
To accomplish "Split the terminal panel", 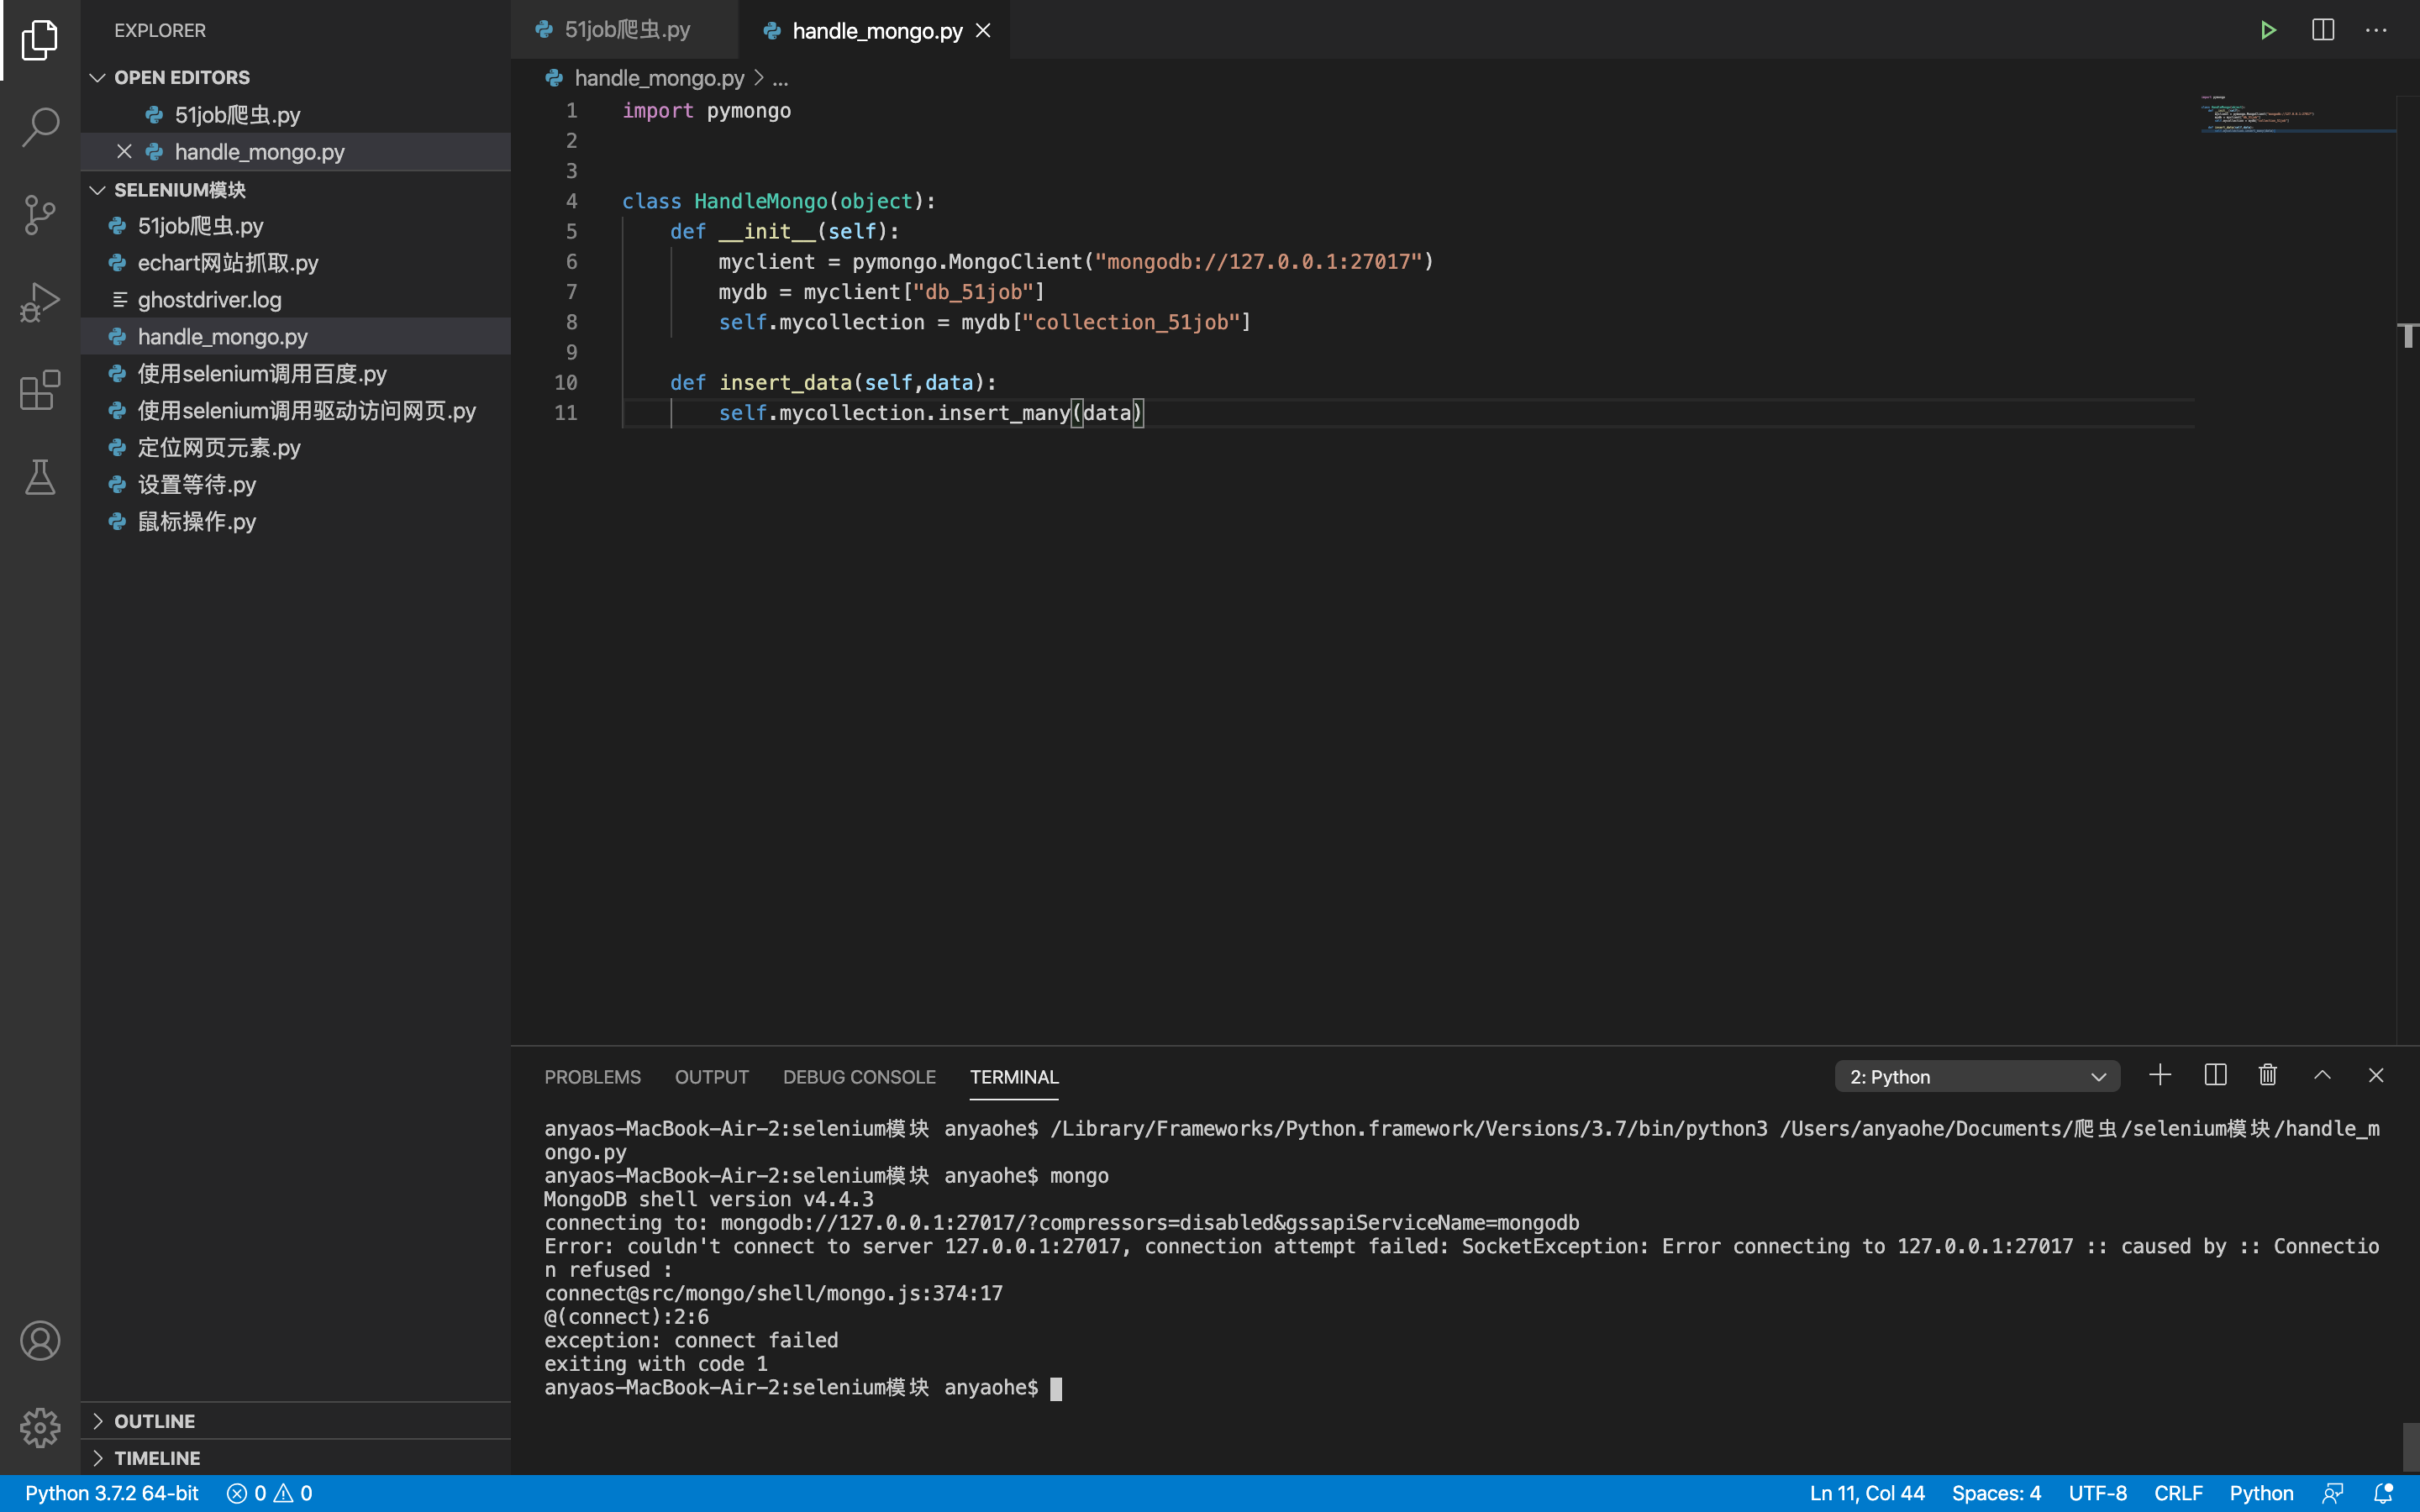I will click(x=2215, y=1075).
